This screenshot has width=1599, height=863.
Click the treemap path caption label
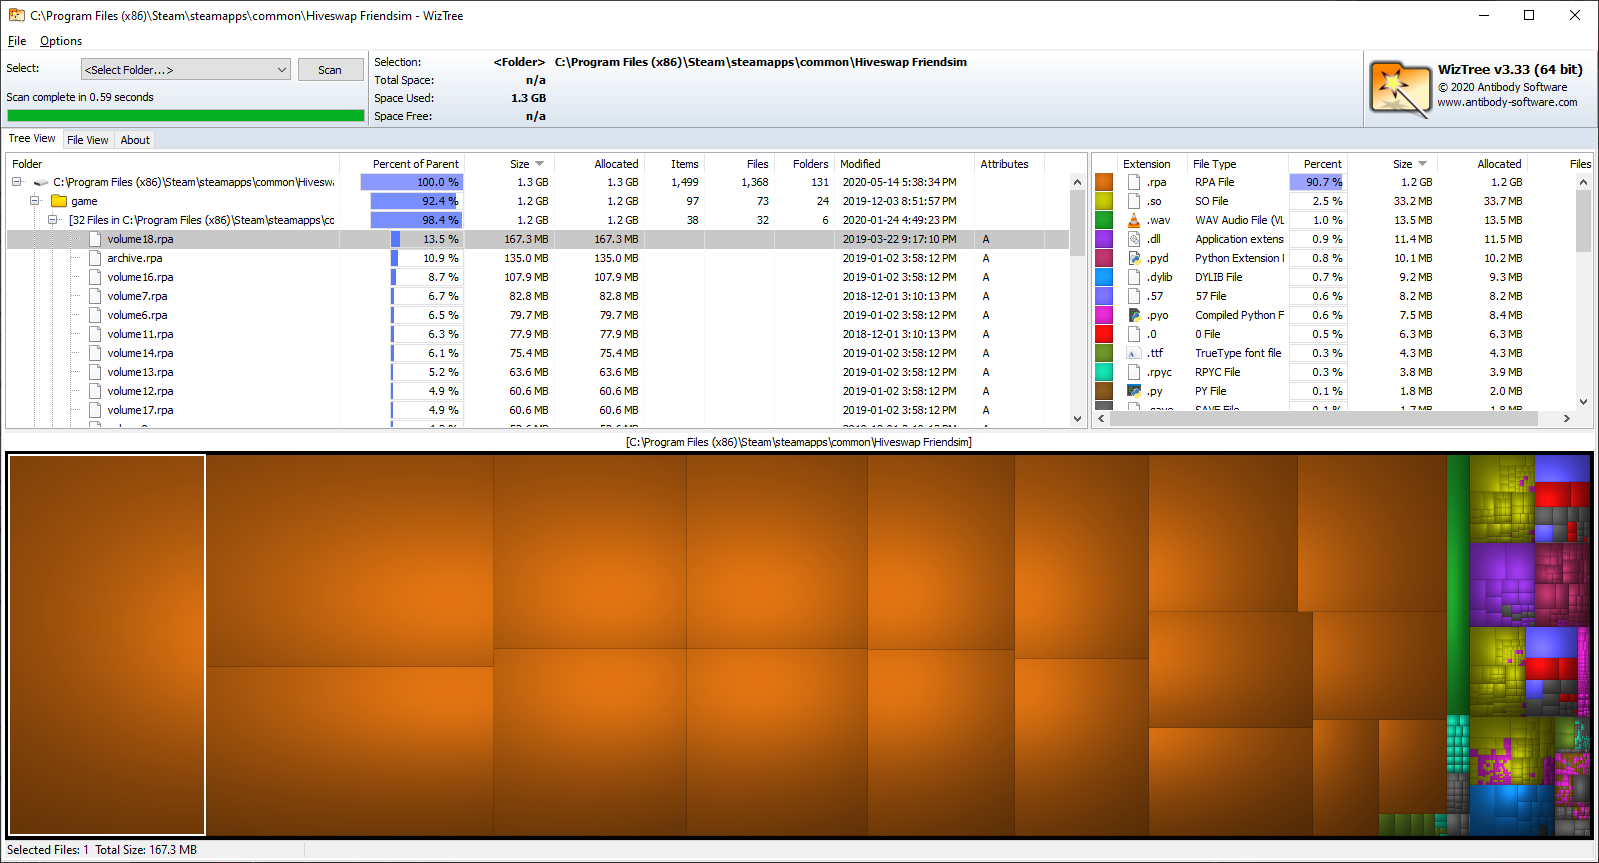(x=799, y=442)
